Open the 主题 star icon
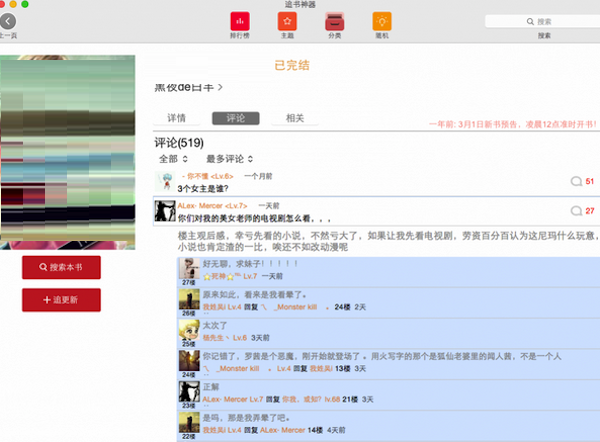This screenshot has width=600, height=442. pyautogui.click(x=287, y=21)
